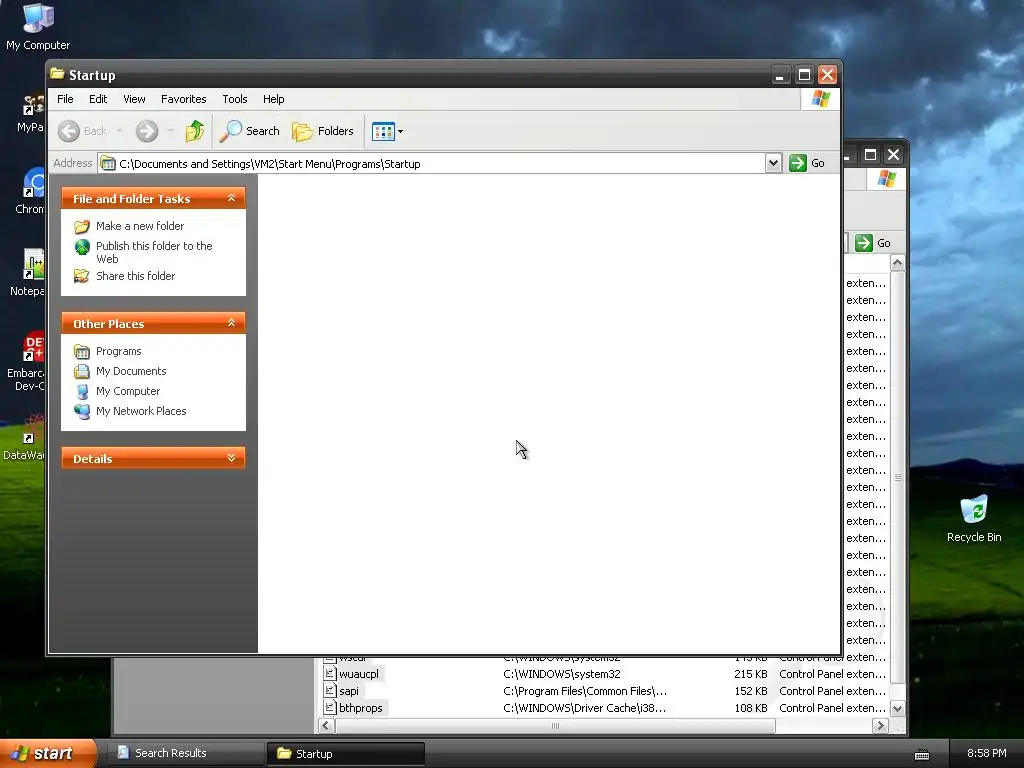Open My Documents link
1024x768 pixels.
click(x=131, y=371)
